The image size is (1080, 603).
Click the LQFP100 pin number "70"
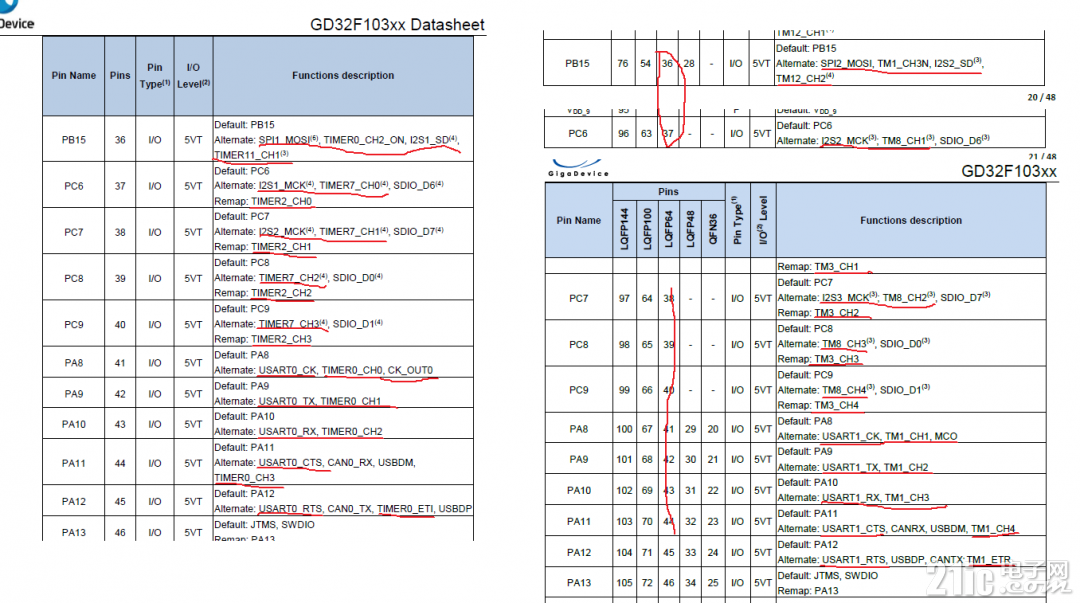point(647,522)
